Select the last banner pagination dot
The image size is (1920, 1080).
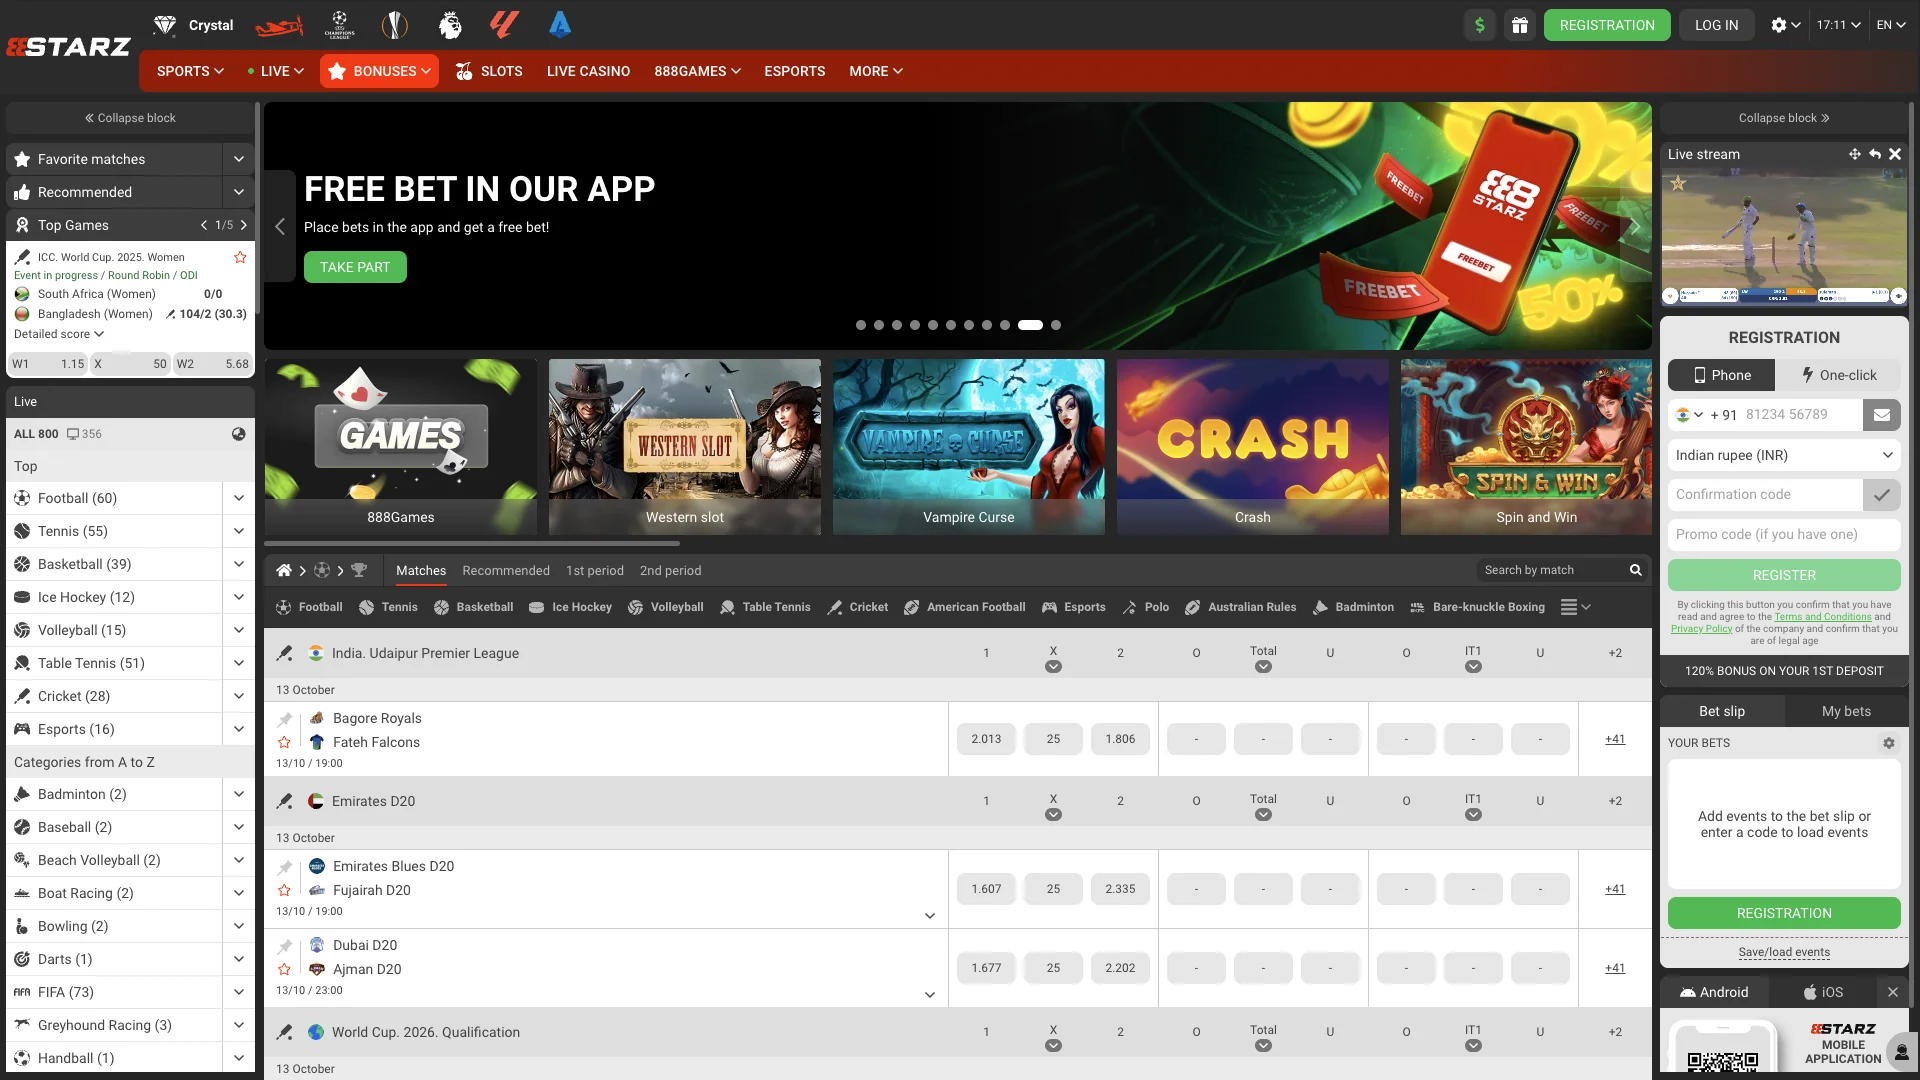point(1056,325)
